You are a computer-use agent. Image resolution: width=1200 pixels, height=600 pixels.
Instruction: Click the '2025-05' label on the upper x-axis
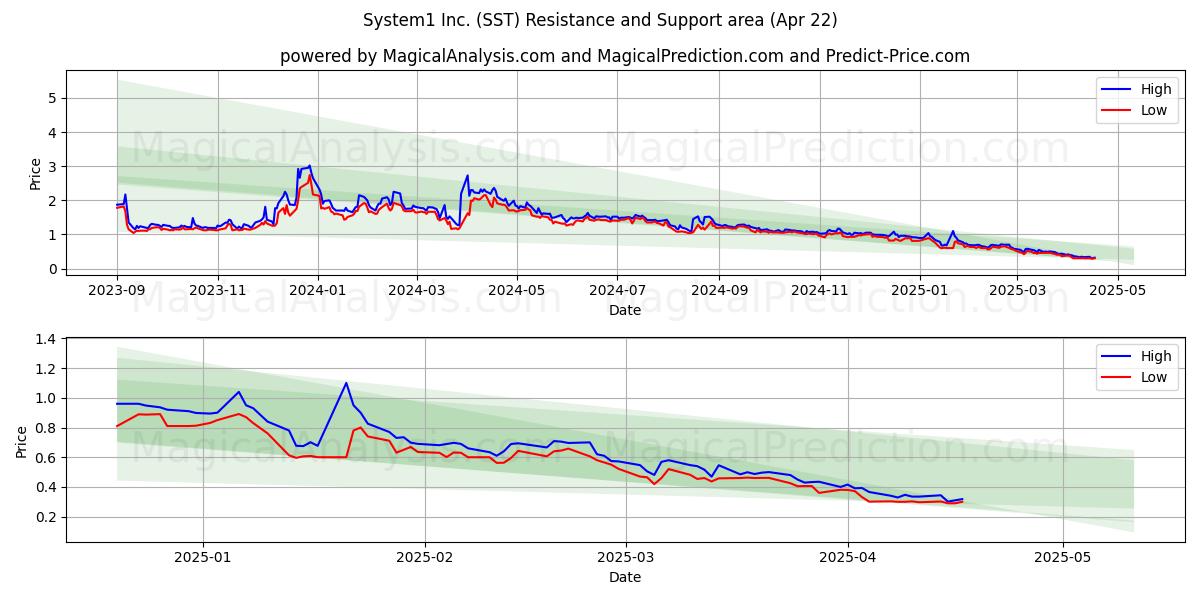tap(1117, 290)
